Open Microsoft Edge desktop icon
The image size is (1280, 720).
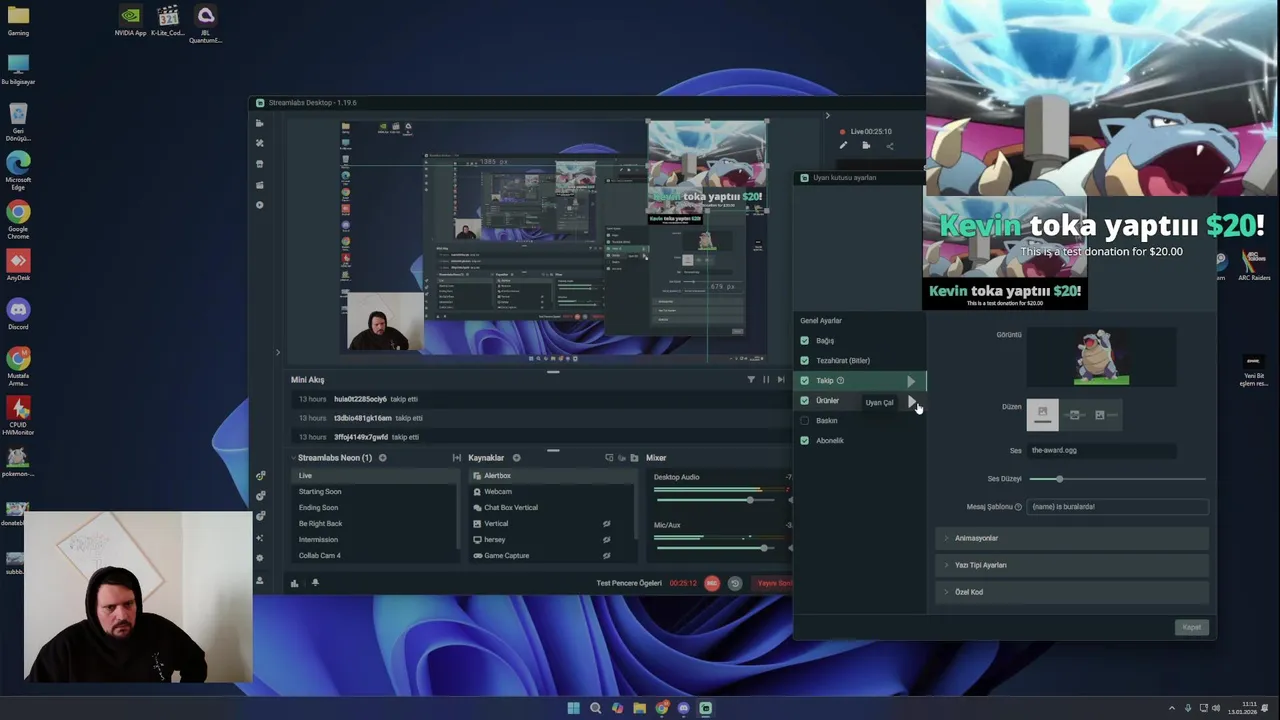pyautogui.click(x=18, y=170)
